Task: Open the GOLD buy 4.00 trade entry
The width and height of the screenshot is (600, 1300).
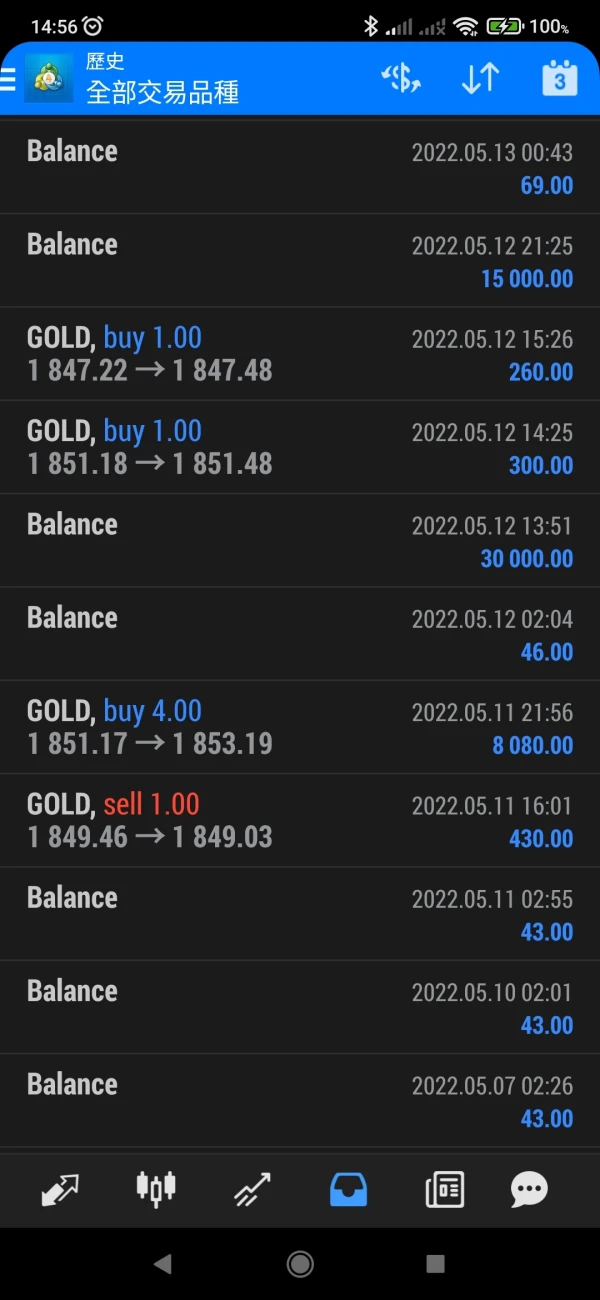Action: click(300, 727)
